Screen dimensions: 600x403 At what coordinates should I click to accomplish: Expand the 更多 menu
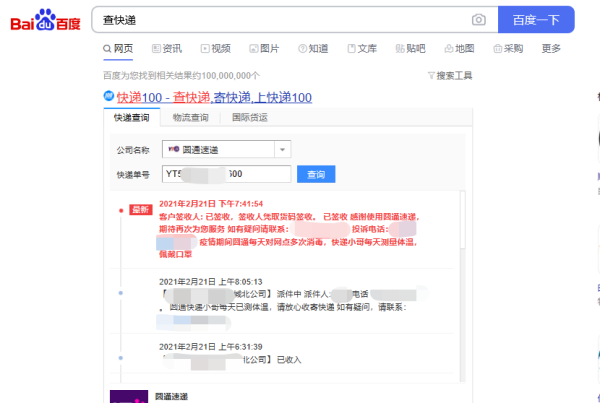coord(551,48)
